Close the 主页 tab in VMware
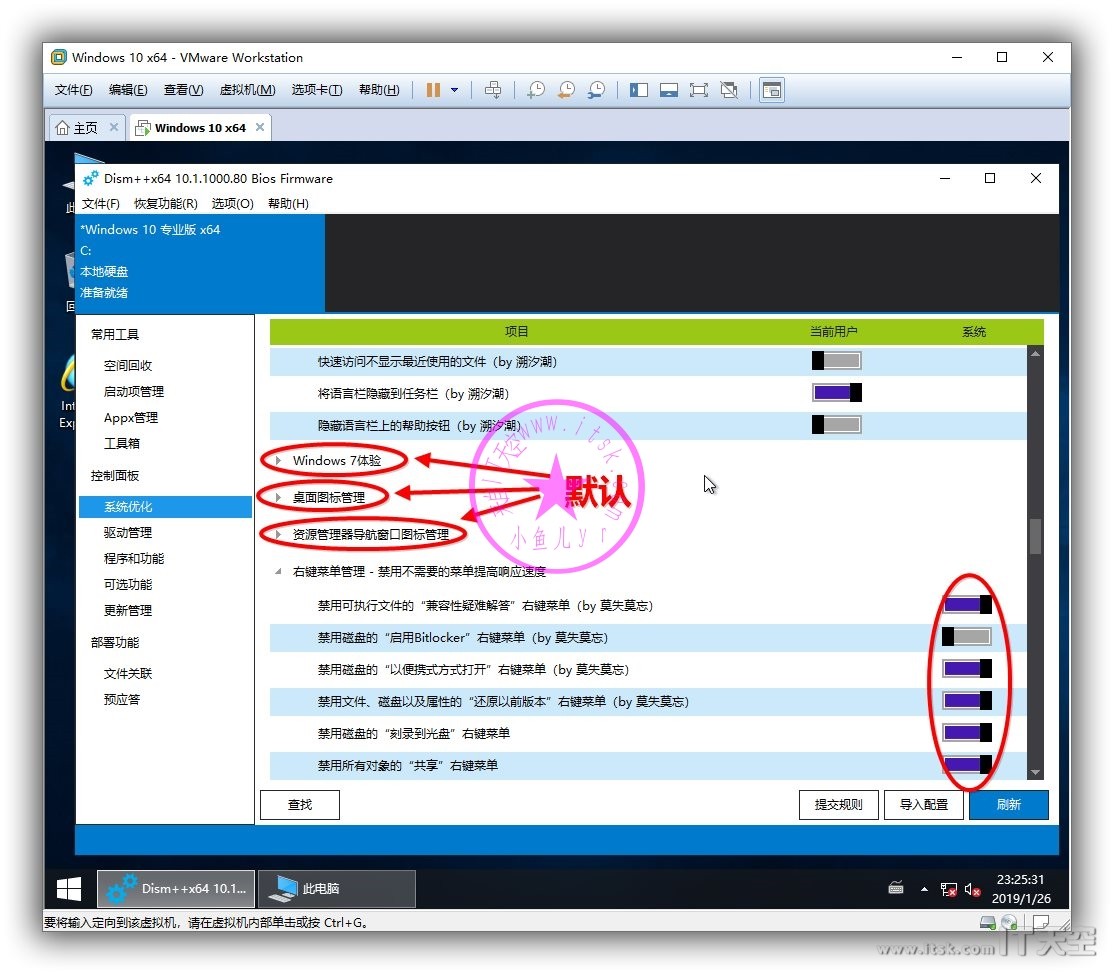Viewport: 1114px width, 974px height. point(114,127)
